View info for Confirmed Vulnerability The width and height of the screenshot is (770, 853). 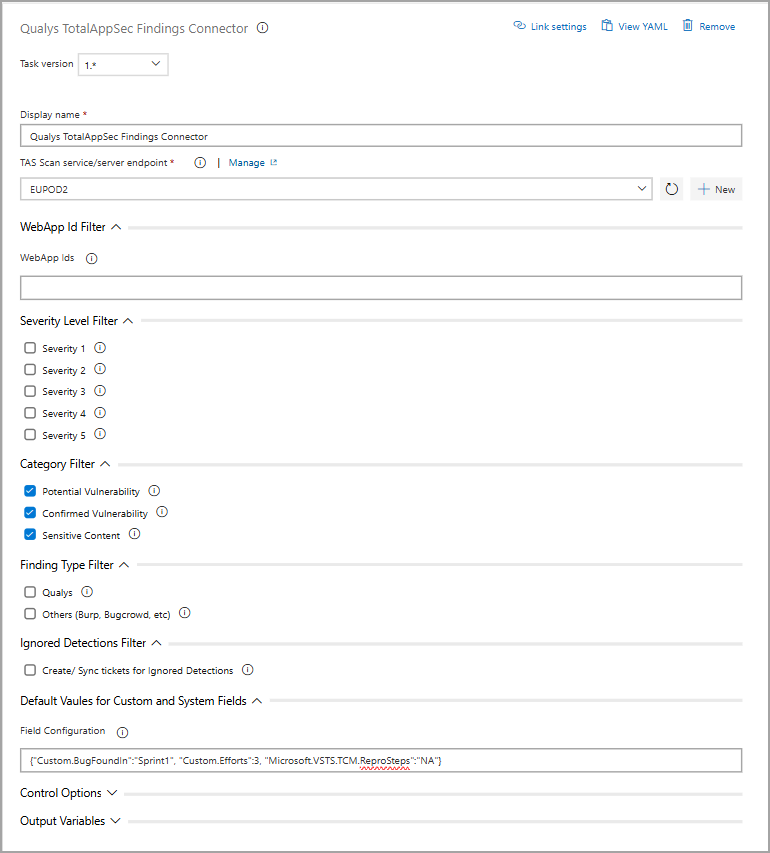pos(161,512)
